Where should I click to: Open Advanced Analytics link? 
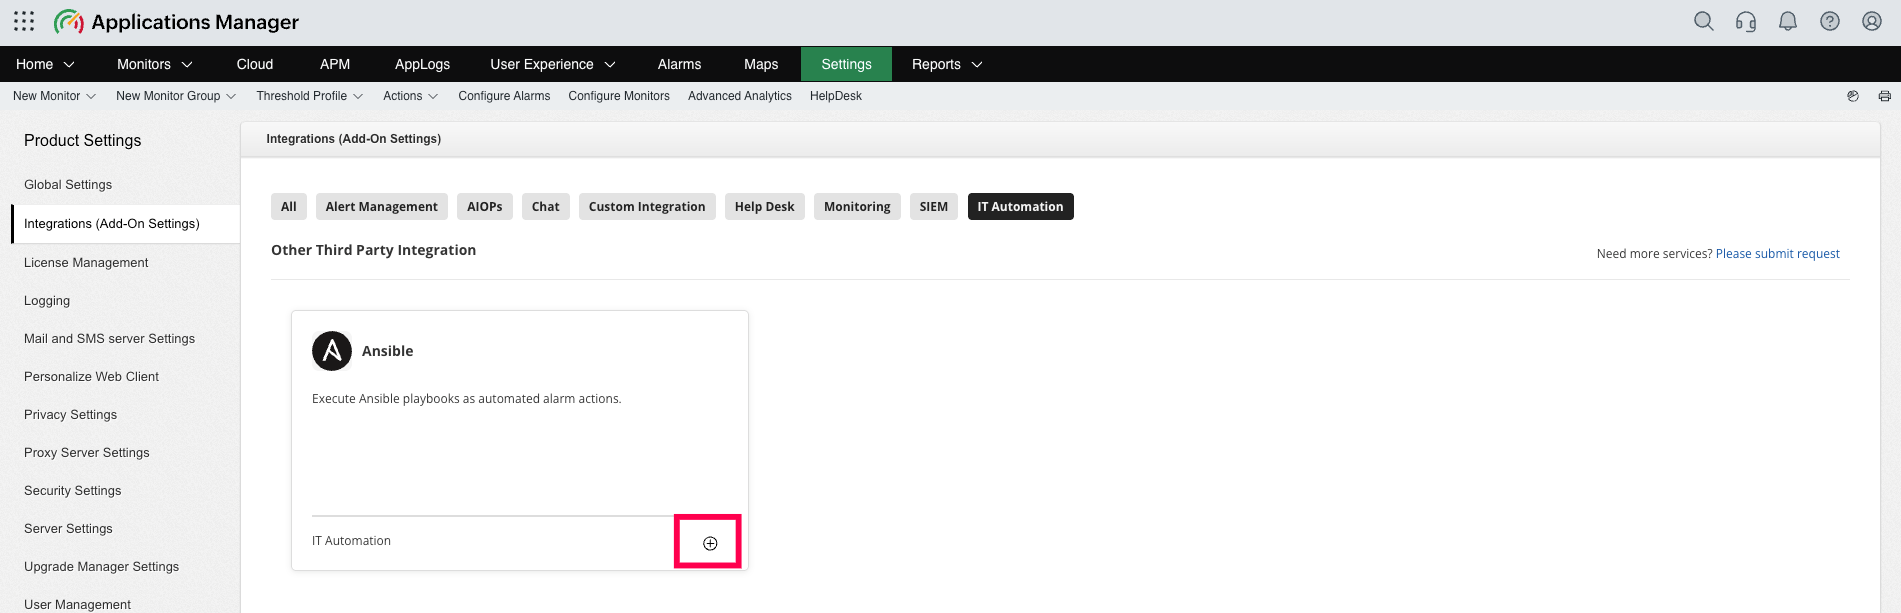[740, 96]
